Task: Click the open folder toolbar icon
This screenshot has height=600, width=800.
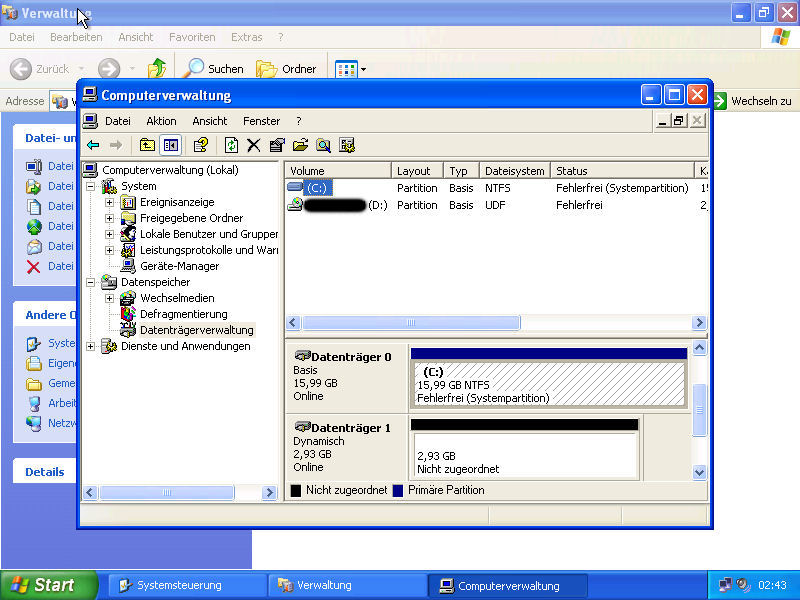Action: 300,145
